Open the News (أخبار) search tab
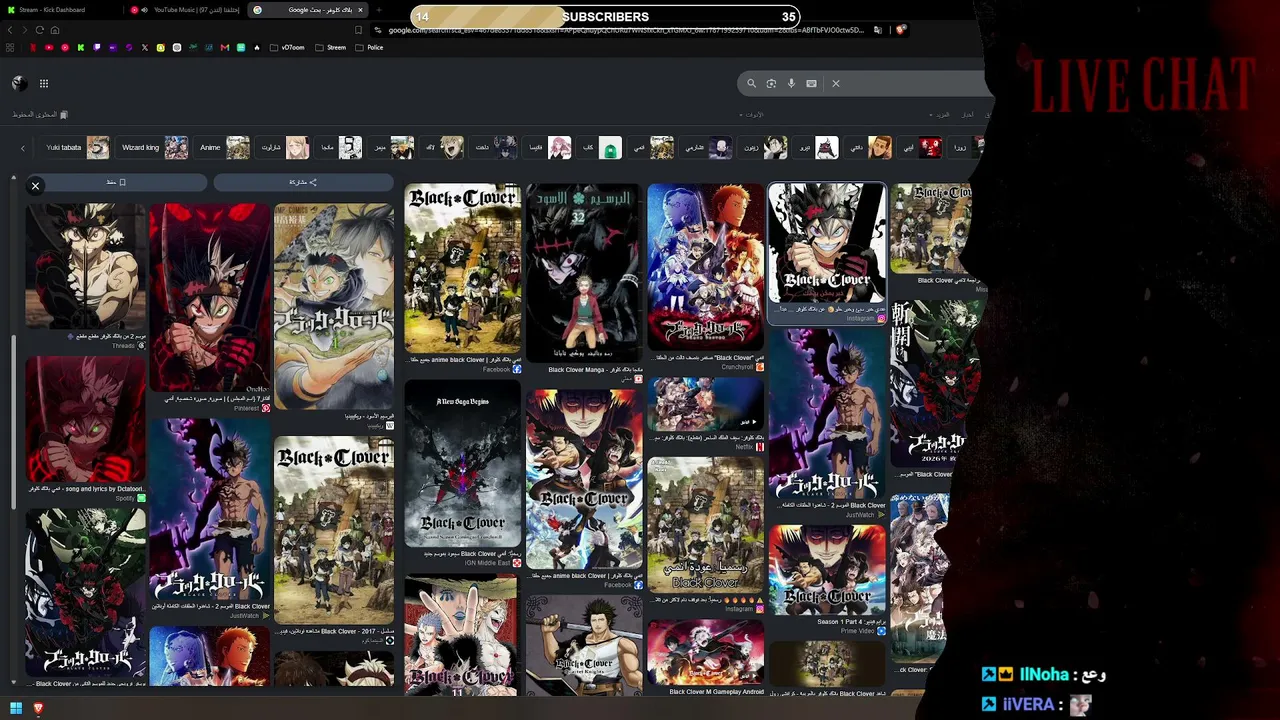 (x=968, y=115)
